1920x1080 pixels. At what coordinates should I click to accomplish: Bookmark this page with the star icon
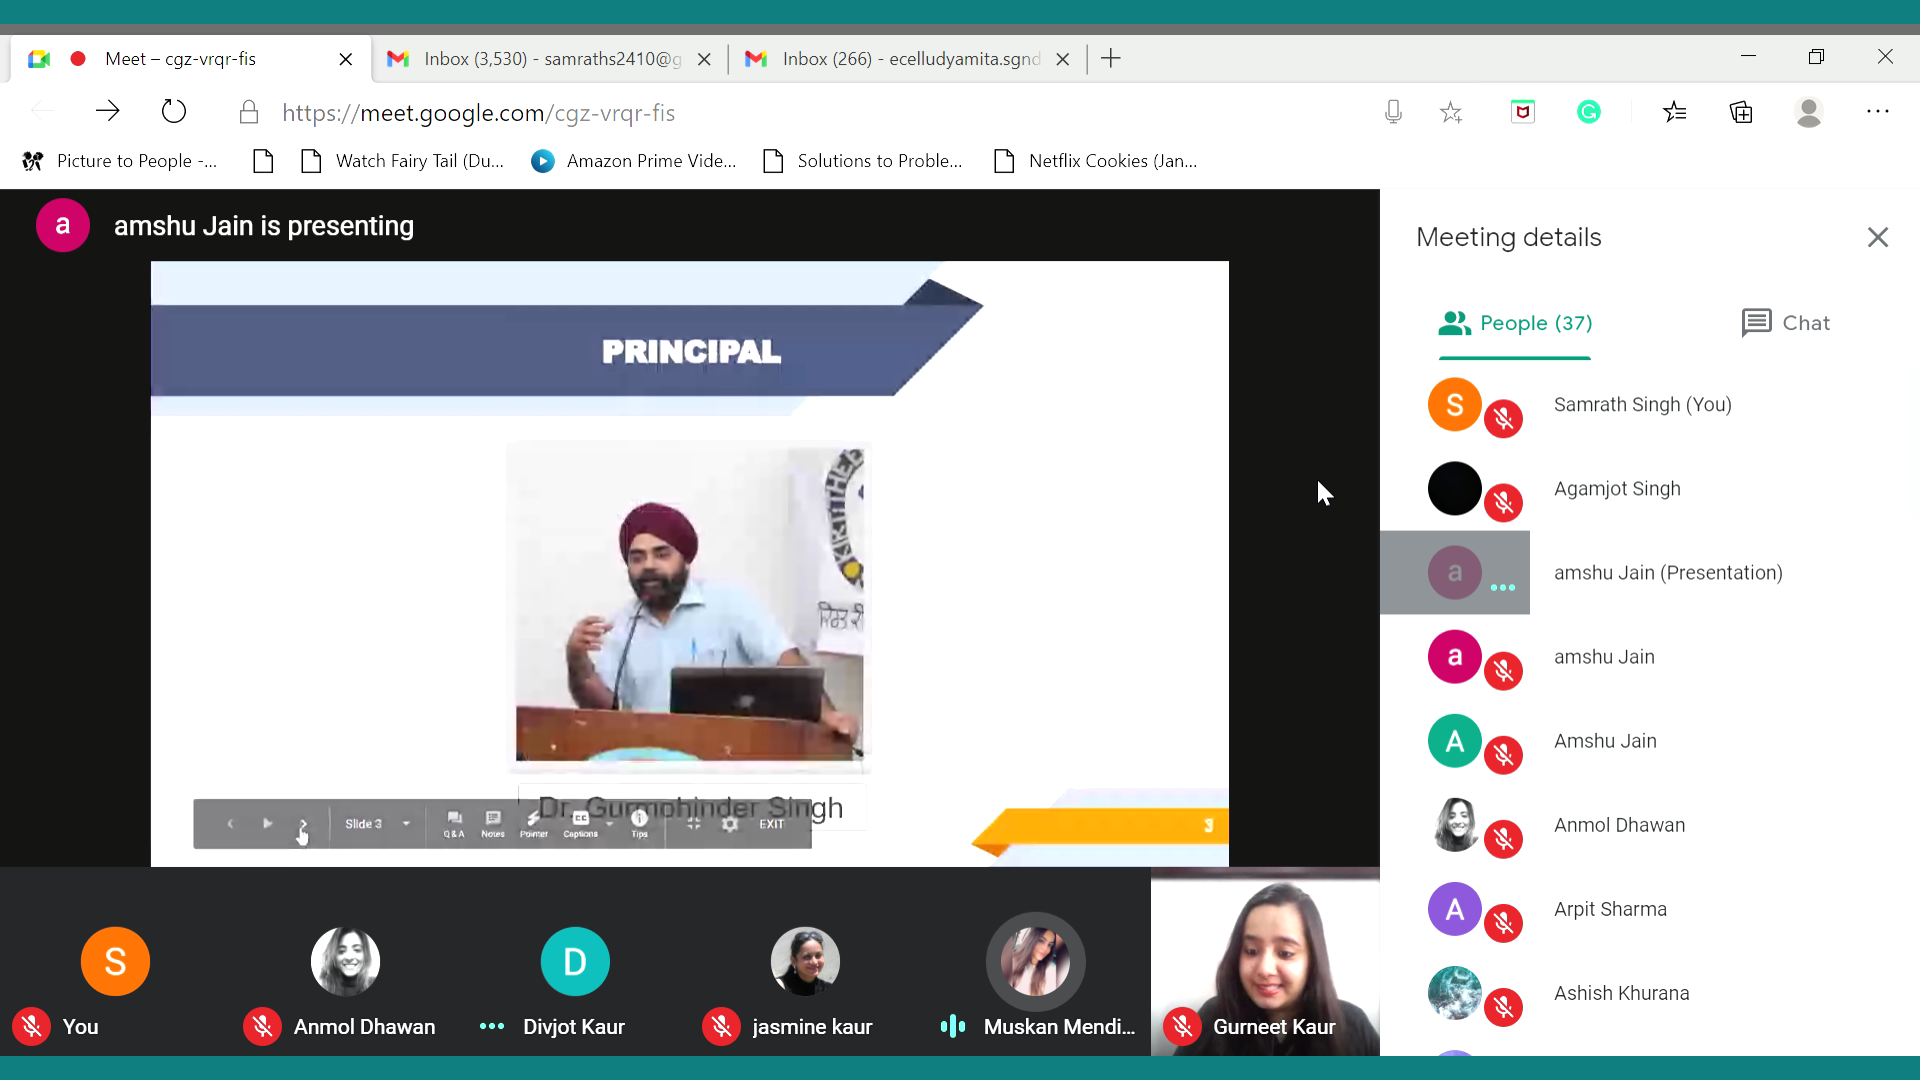coord(1451,112)
